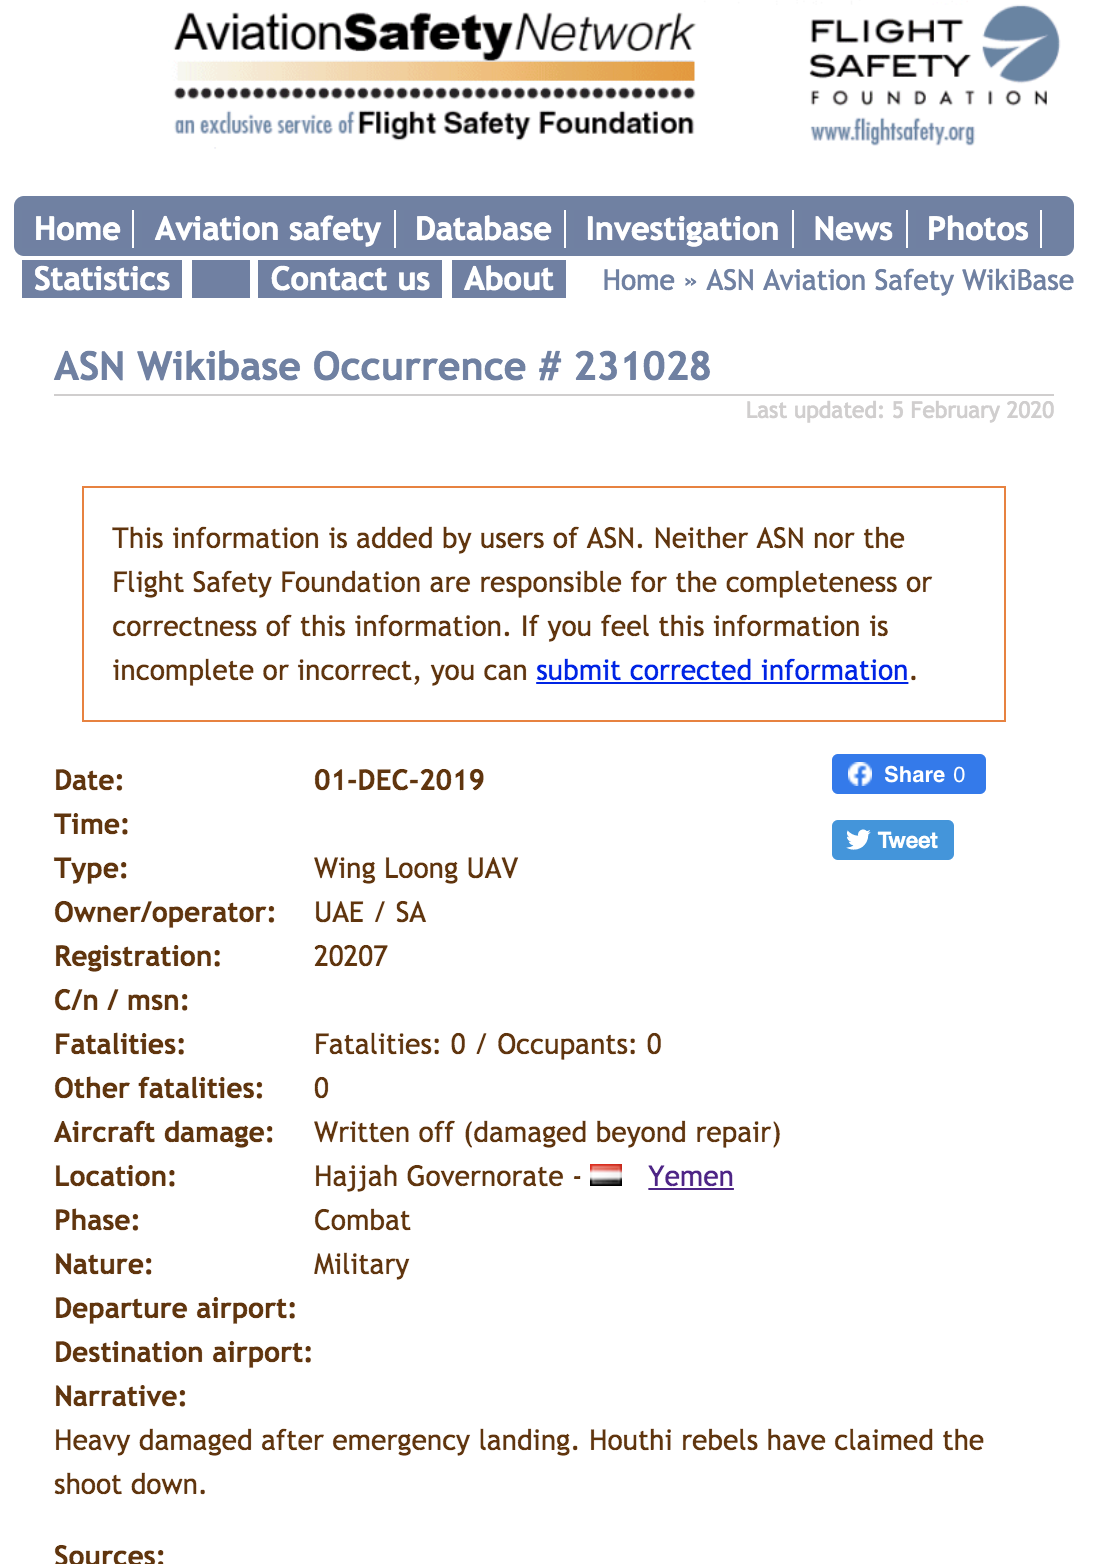The width and height of the screenshot is (1114, 1564).
Task: Select the Database menu item
Action: [482, 229]
